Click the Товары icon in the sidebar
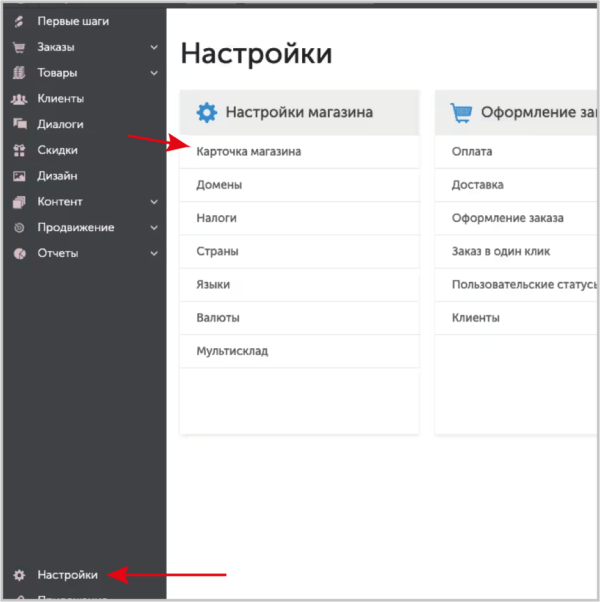Screen dimensions: 600x602 pos(19,73)
